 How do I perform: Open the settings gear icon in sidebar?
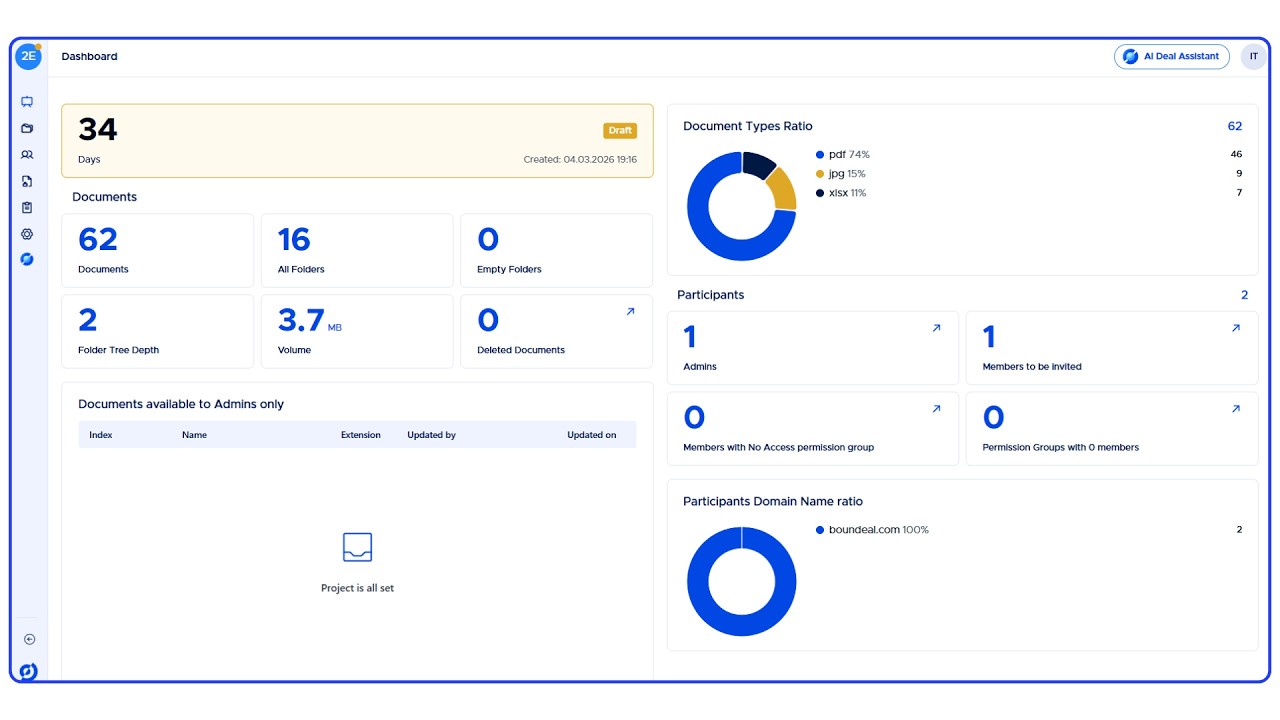pyautogui.click(x=27, y=234)
